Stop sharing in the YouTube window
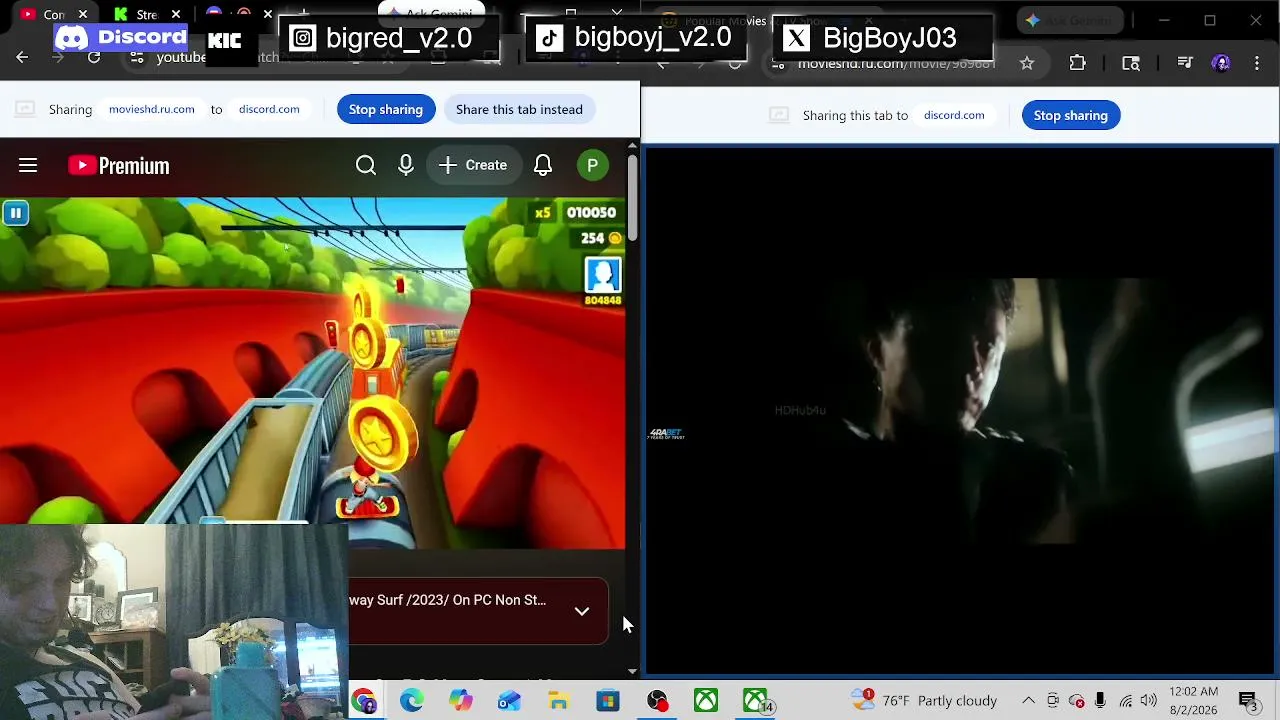Screen dimensions: 1280x720 click(x=386, y=109)
